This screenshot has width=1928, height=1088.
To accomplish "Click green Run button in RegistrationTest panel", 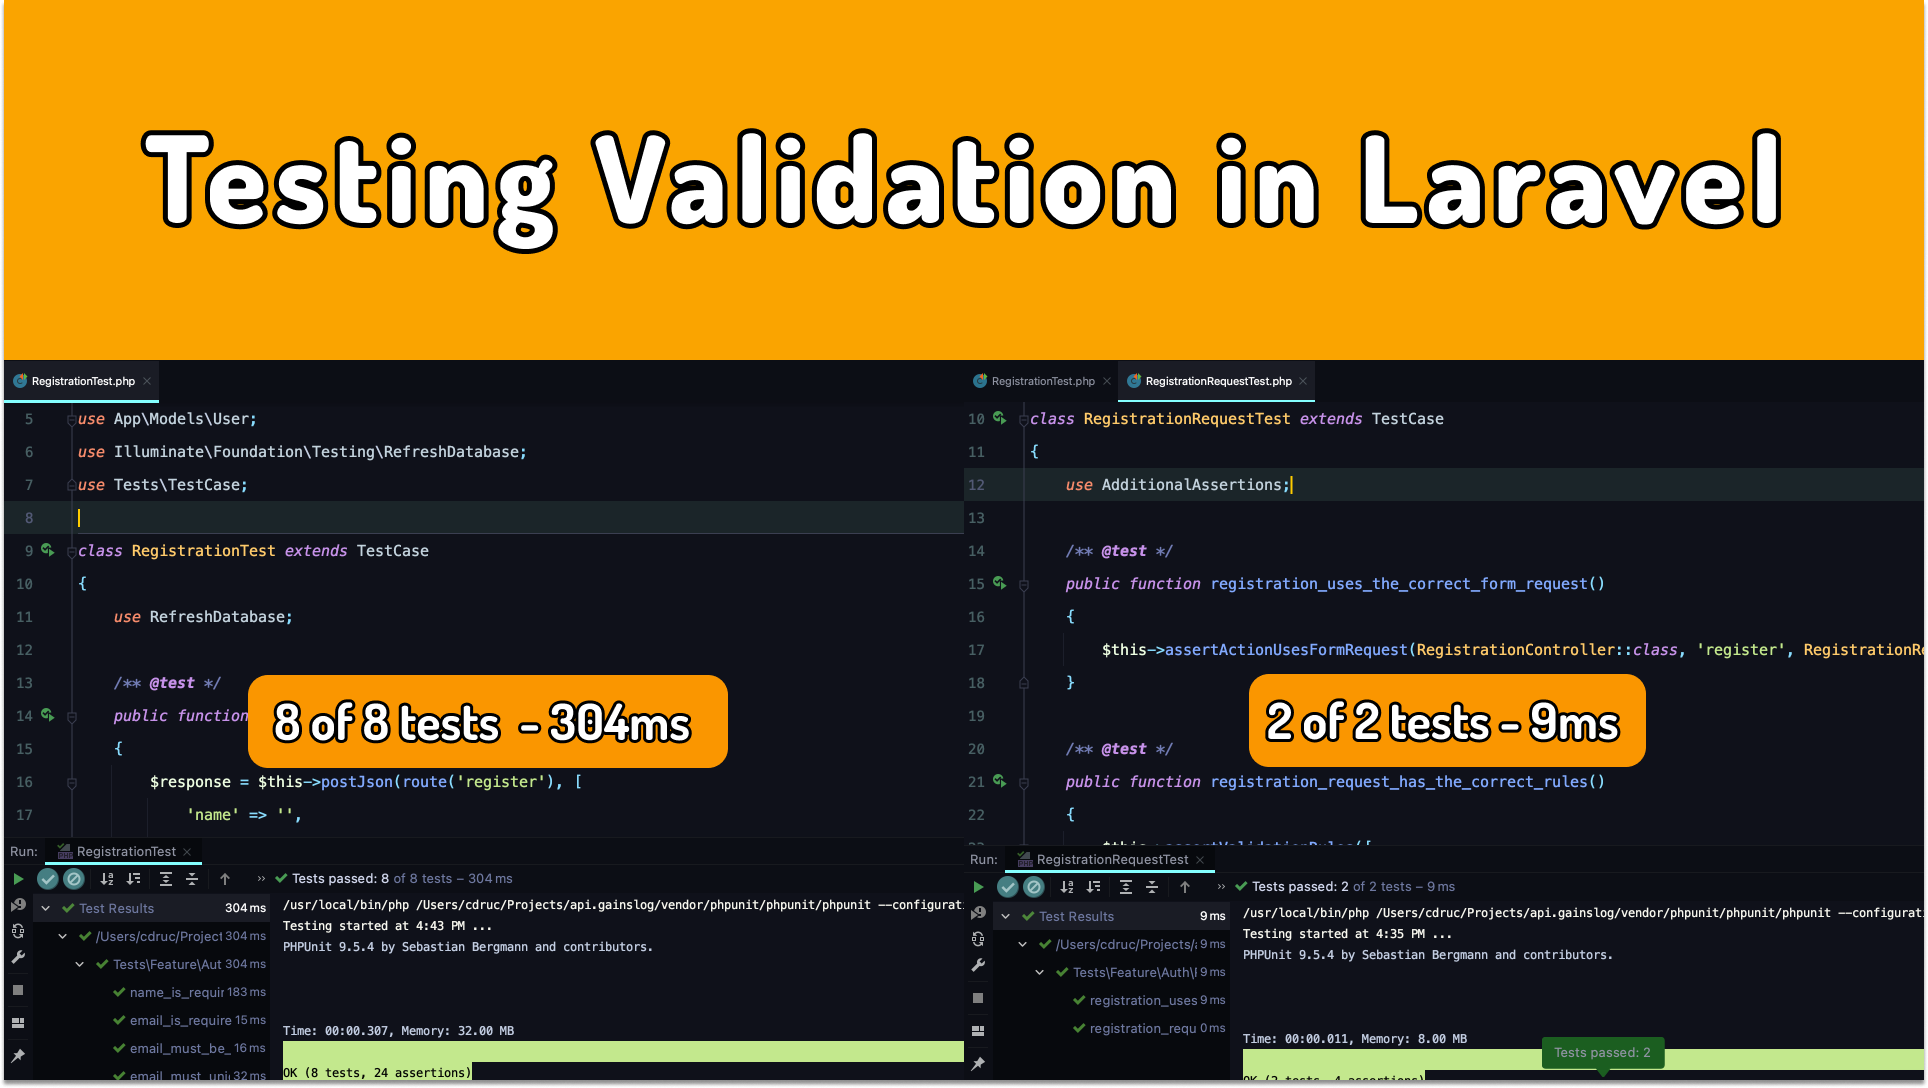I will tap(18, 879).
